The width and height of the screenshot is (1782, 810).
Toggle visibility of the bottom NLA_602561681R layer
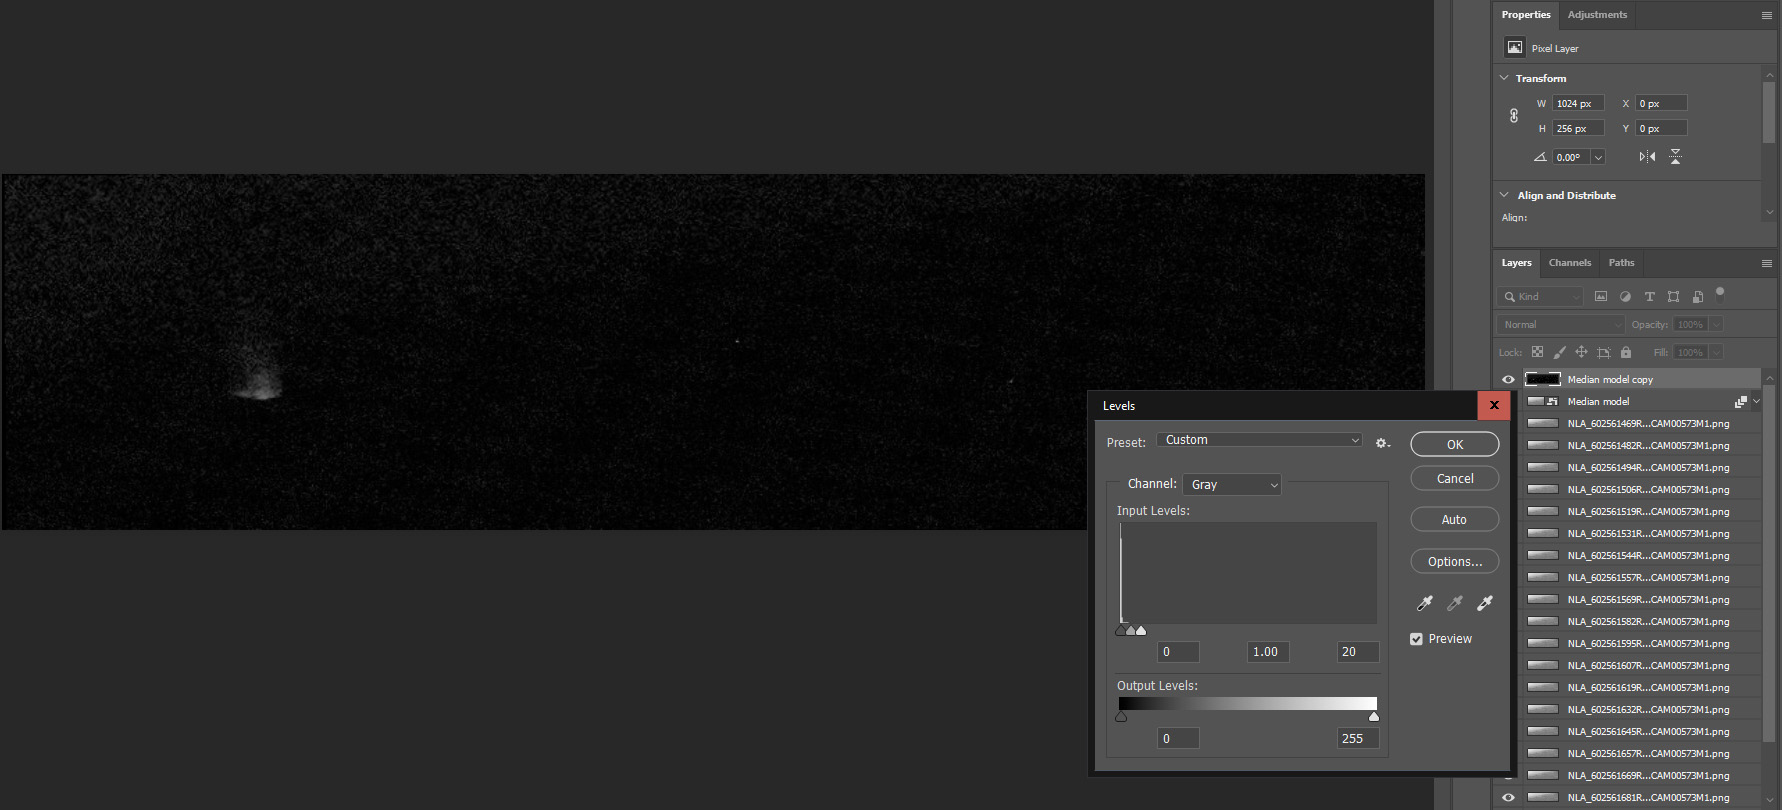pyautogui.click(x=1508, y=797)
